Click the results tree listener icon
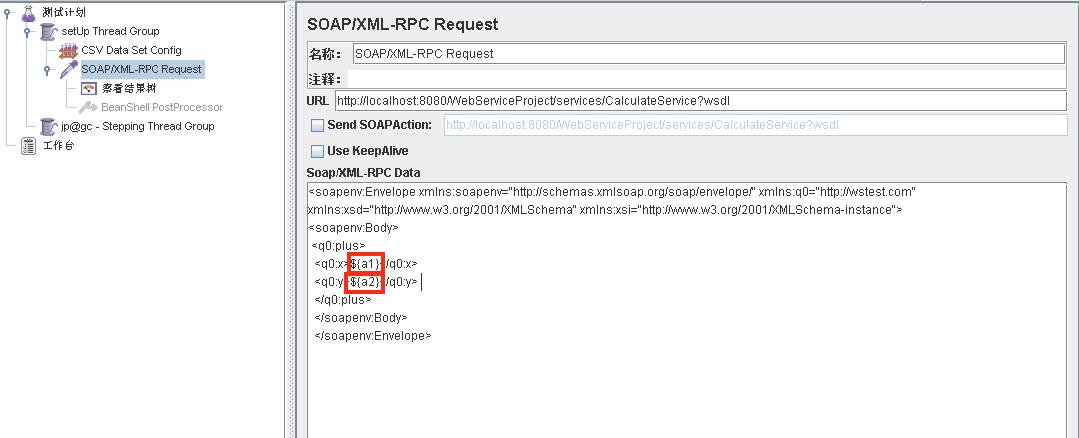Viewport: 1079px width, 438px height. 88,88
